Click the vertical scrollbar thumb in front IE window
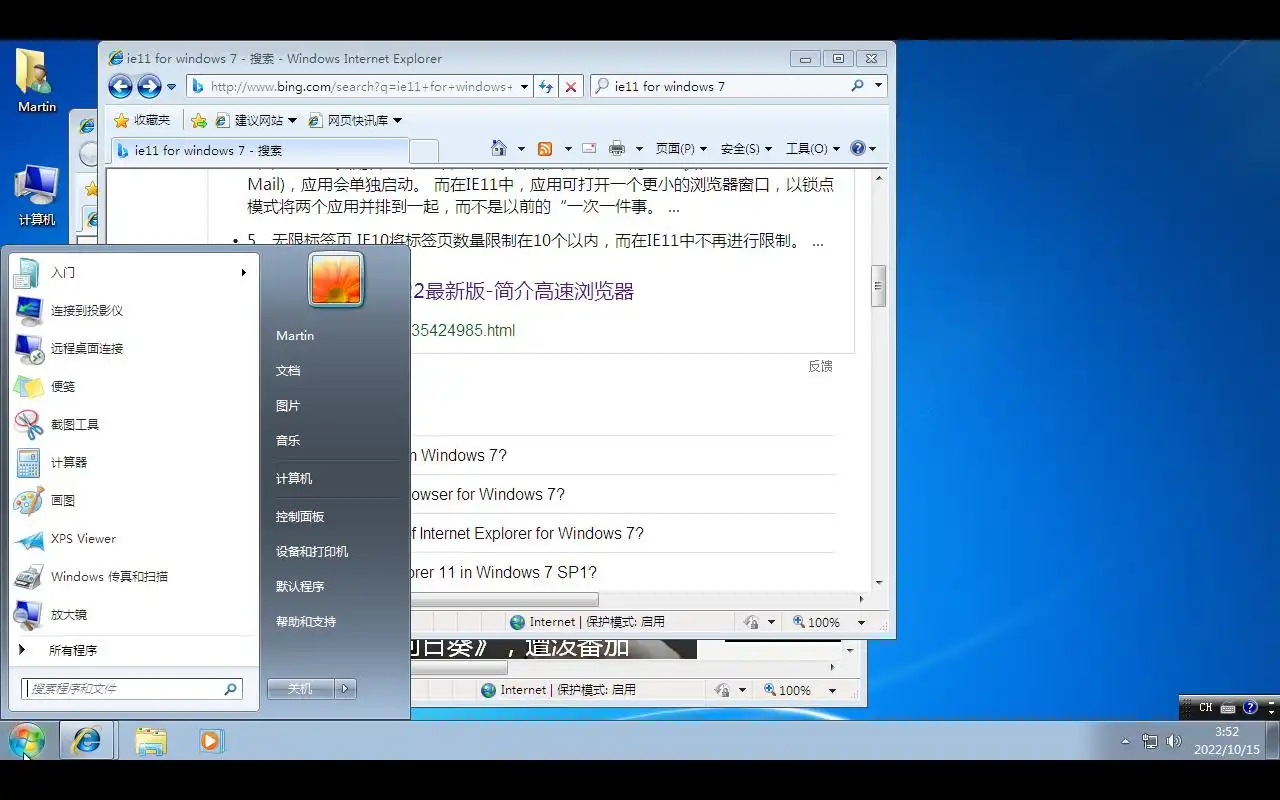 coord(879,286)
